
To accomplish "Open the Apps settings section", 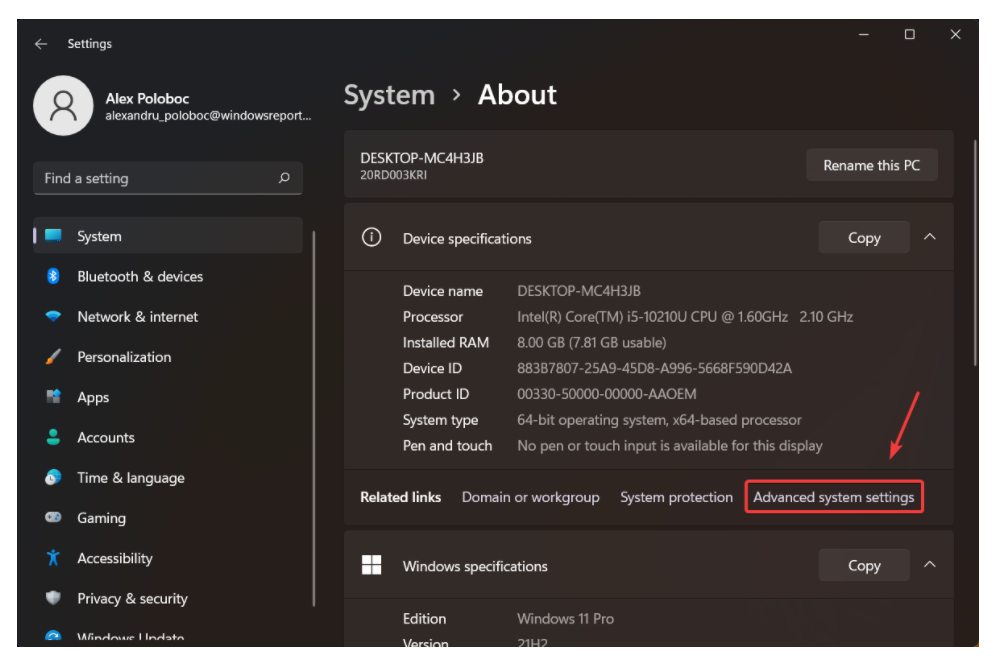I will [93, 397].
